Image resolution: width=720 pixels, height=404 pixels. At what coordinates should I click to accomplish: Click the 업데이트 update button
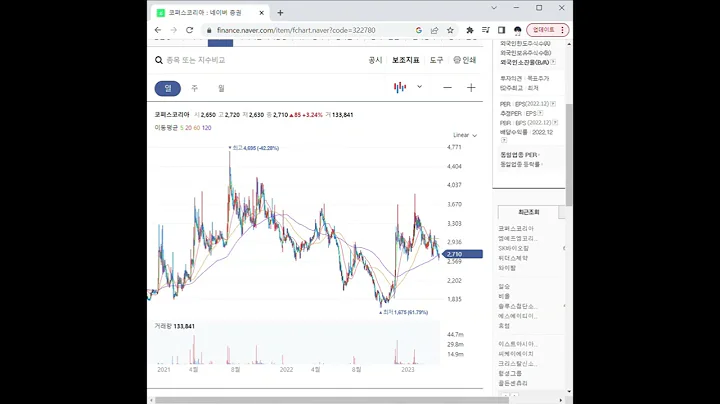548,30
